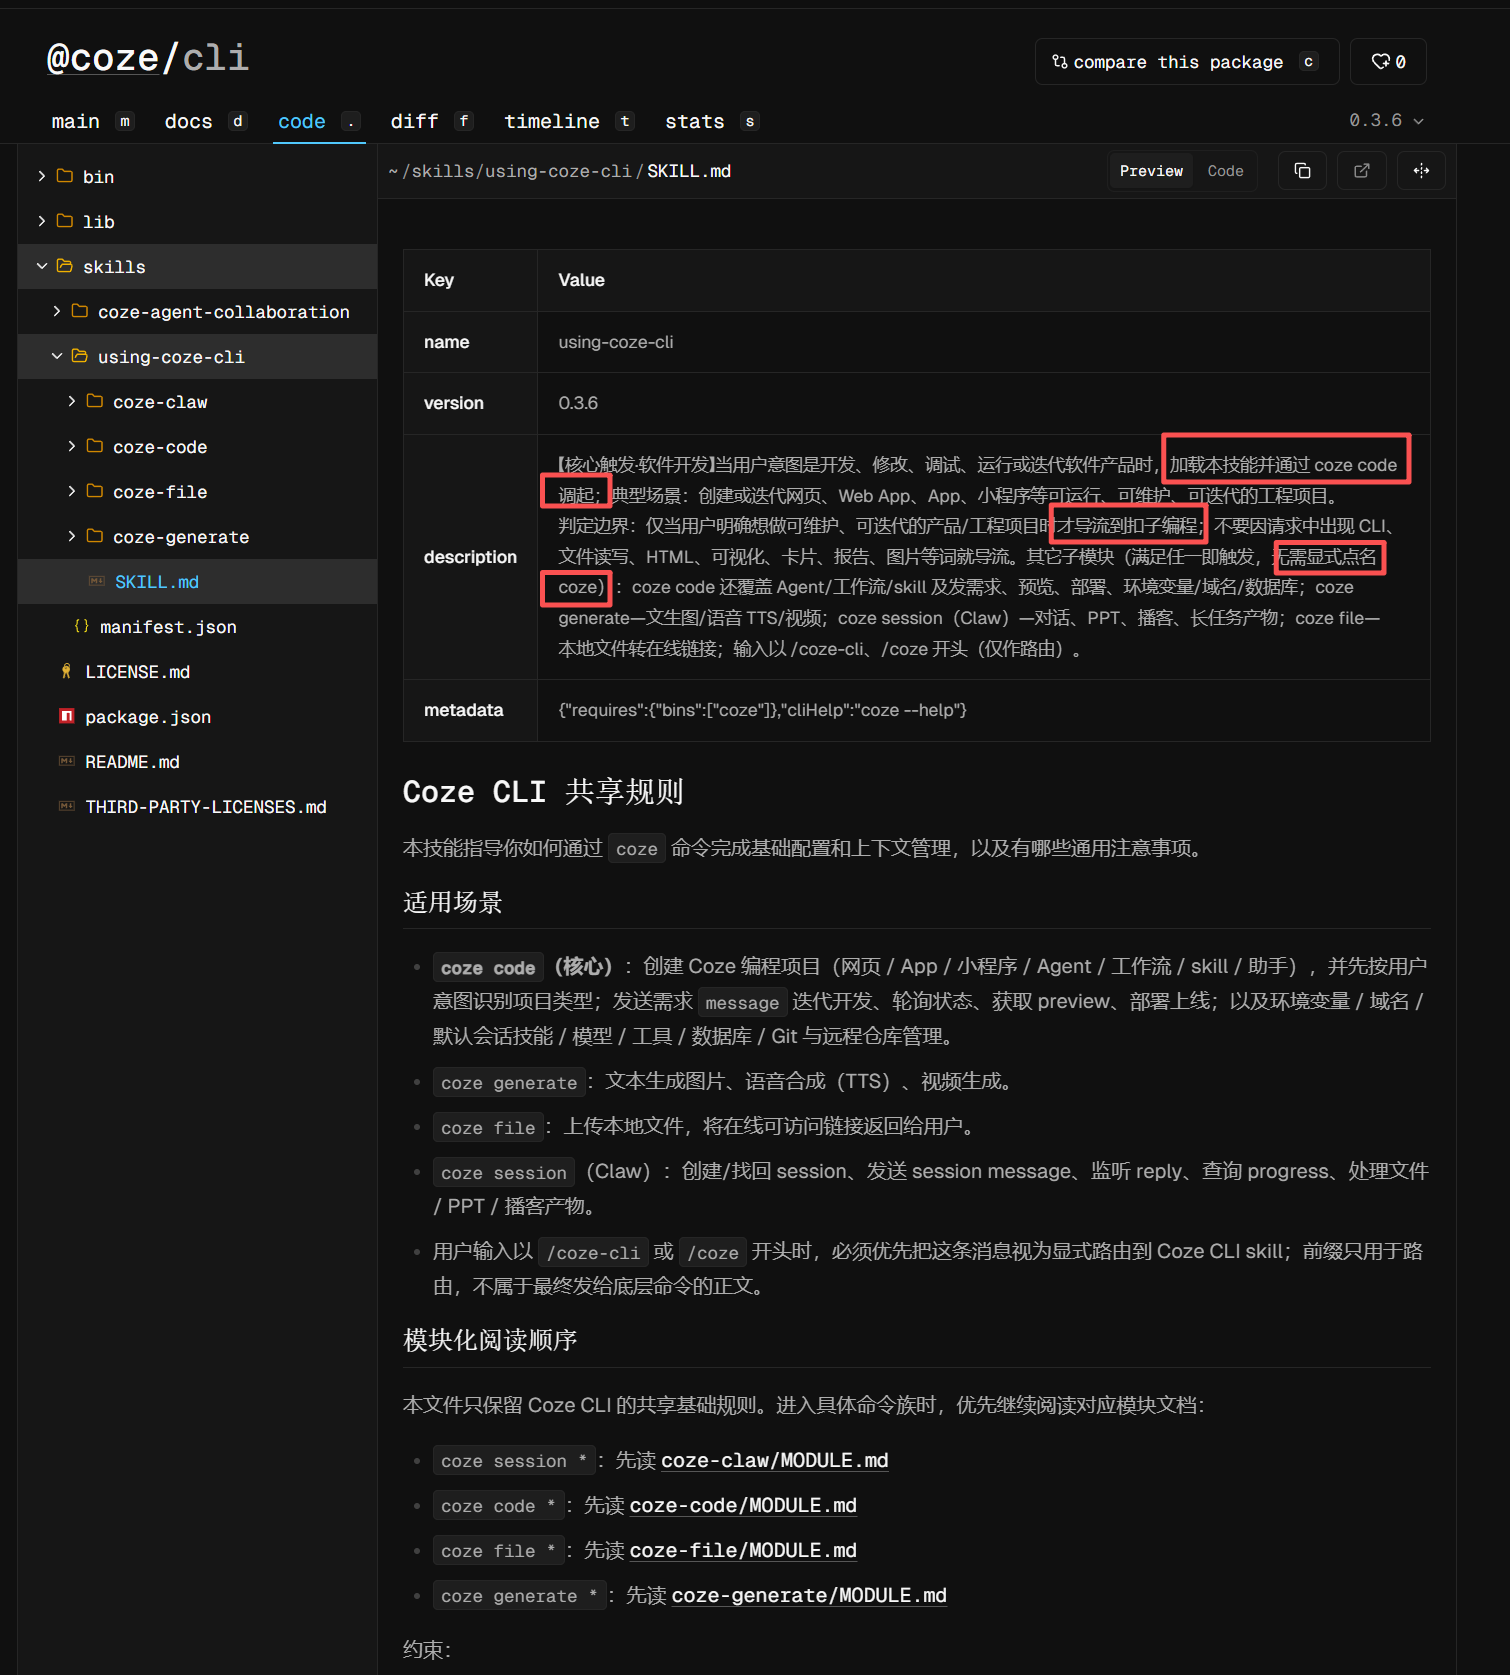
Task: Click the coze-agent-collaboration folder icon
Action: (x=80, y=311)
